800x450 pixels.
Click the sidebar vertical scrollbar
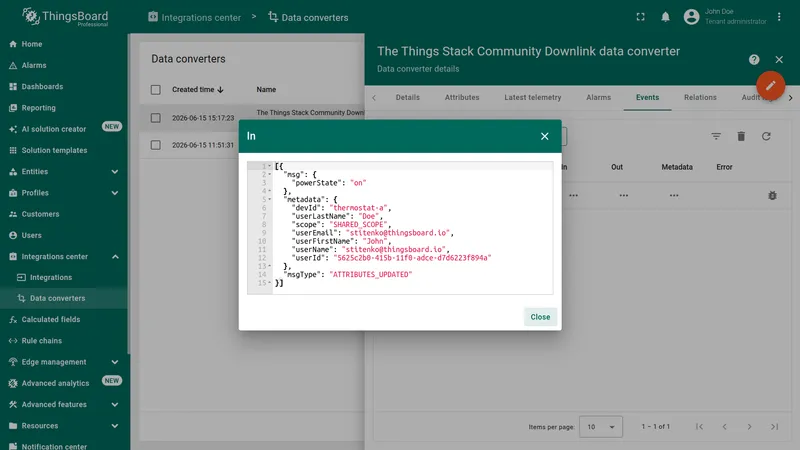129,194
